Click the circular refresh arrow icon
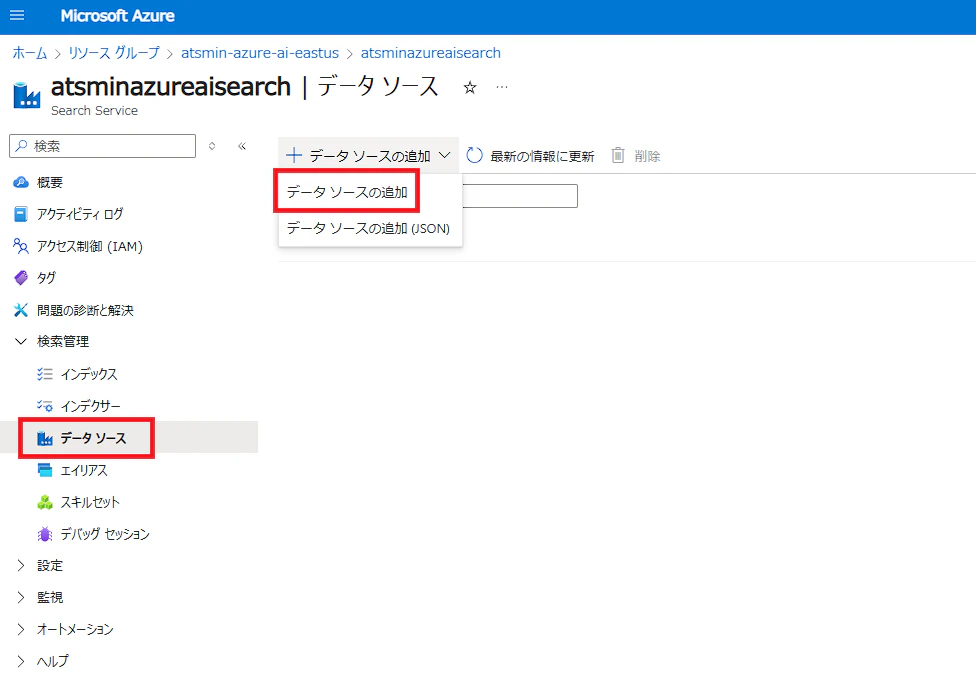This screenshot has height=674, width=976. pyautogui.click(x=474, y=155)
